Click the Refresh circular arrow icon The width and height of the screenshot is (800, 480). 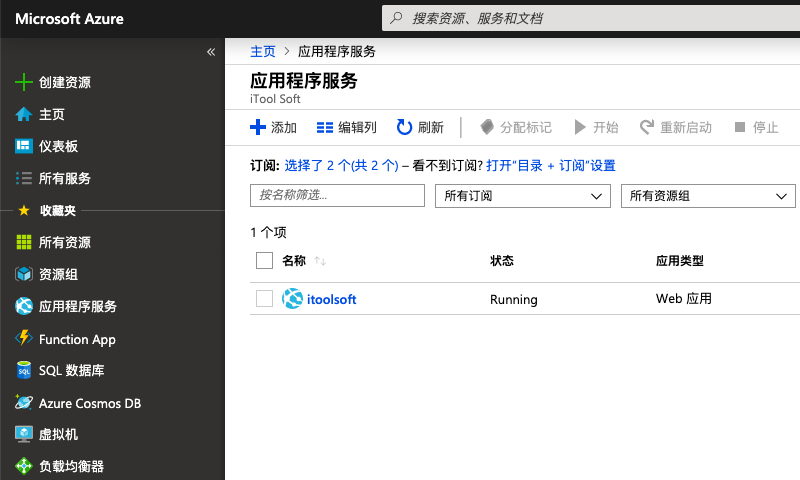click(404, 127)
